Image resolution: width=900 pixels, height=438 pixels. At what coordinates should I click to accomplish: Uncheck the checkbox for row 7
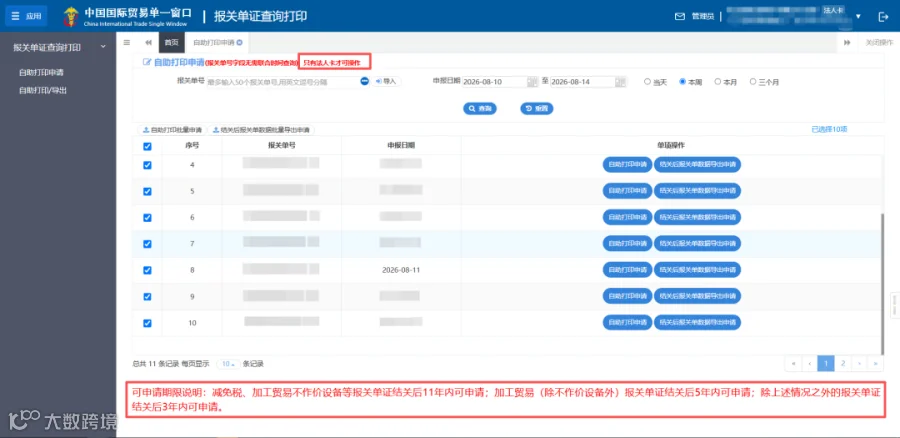click(x=147, y=244)
